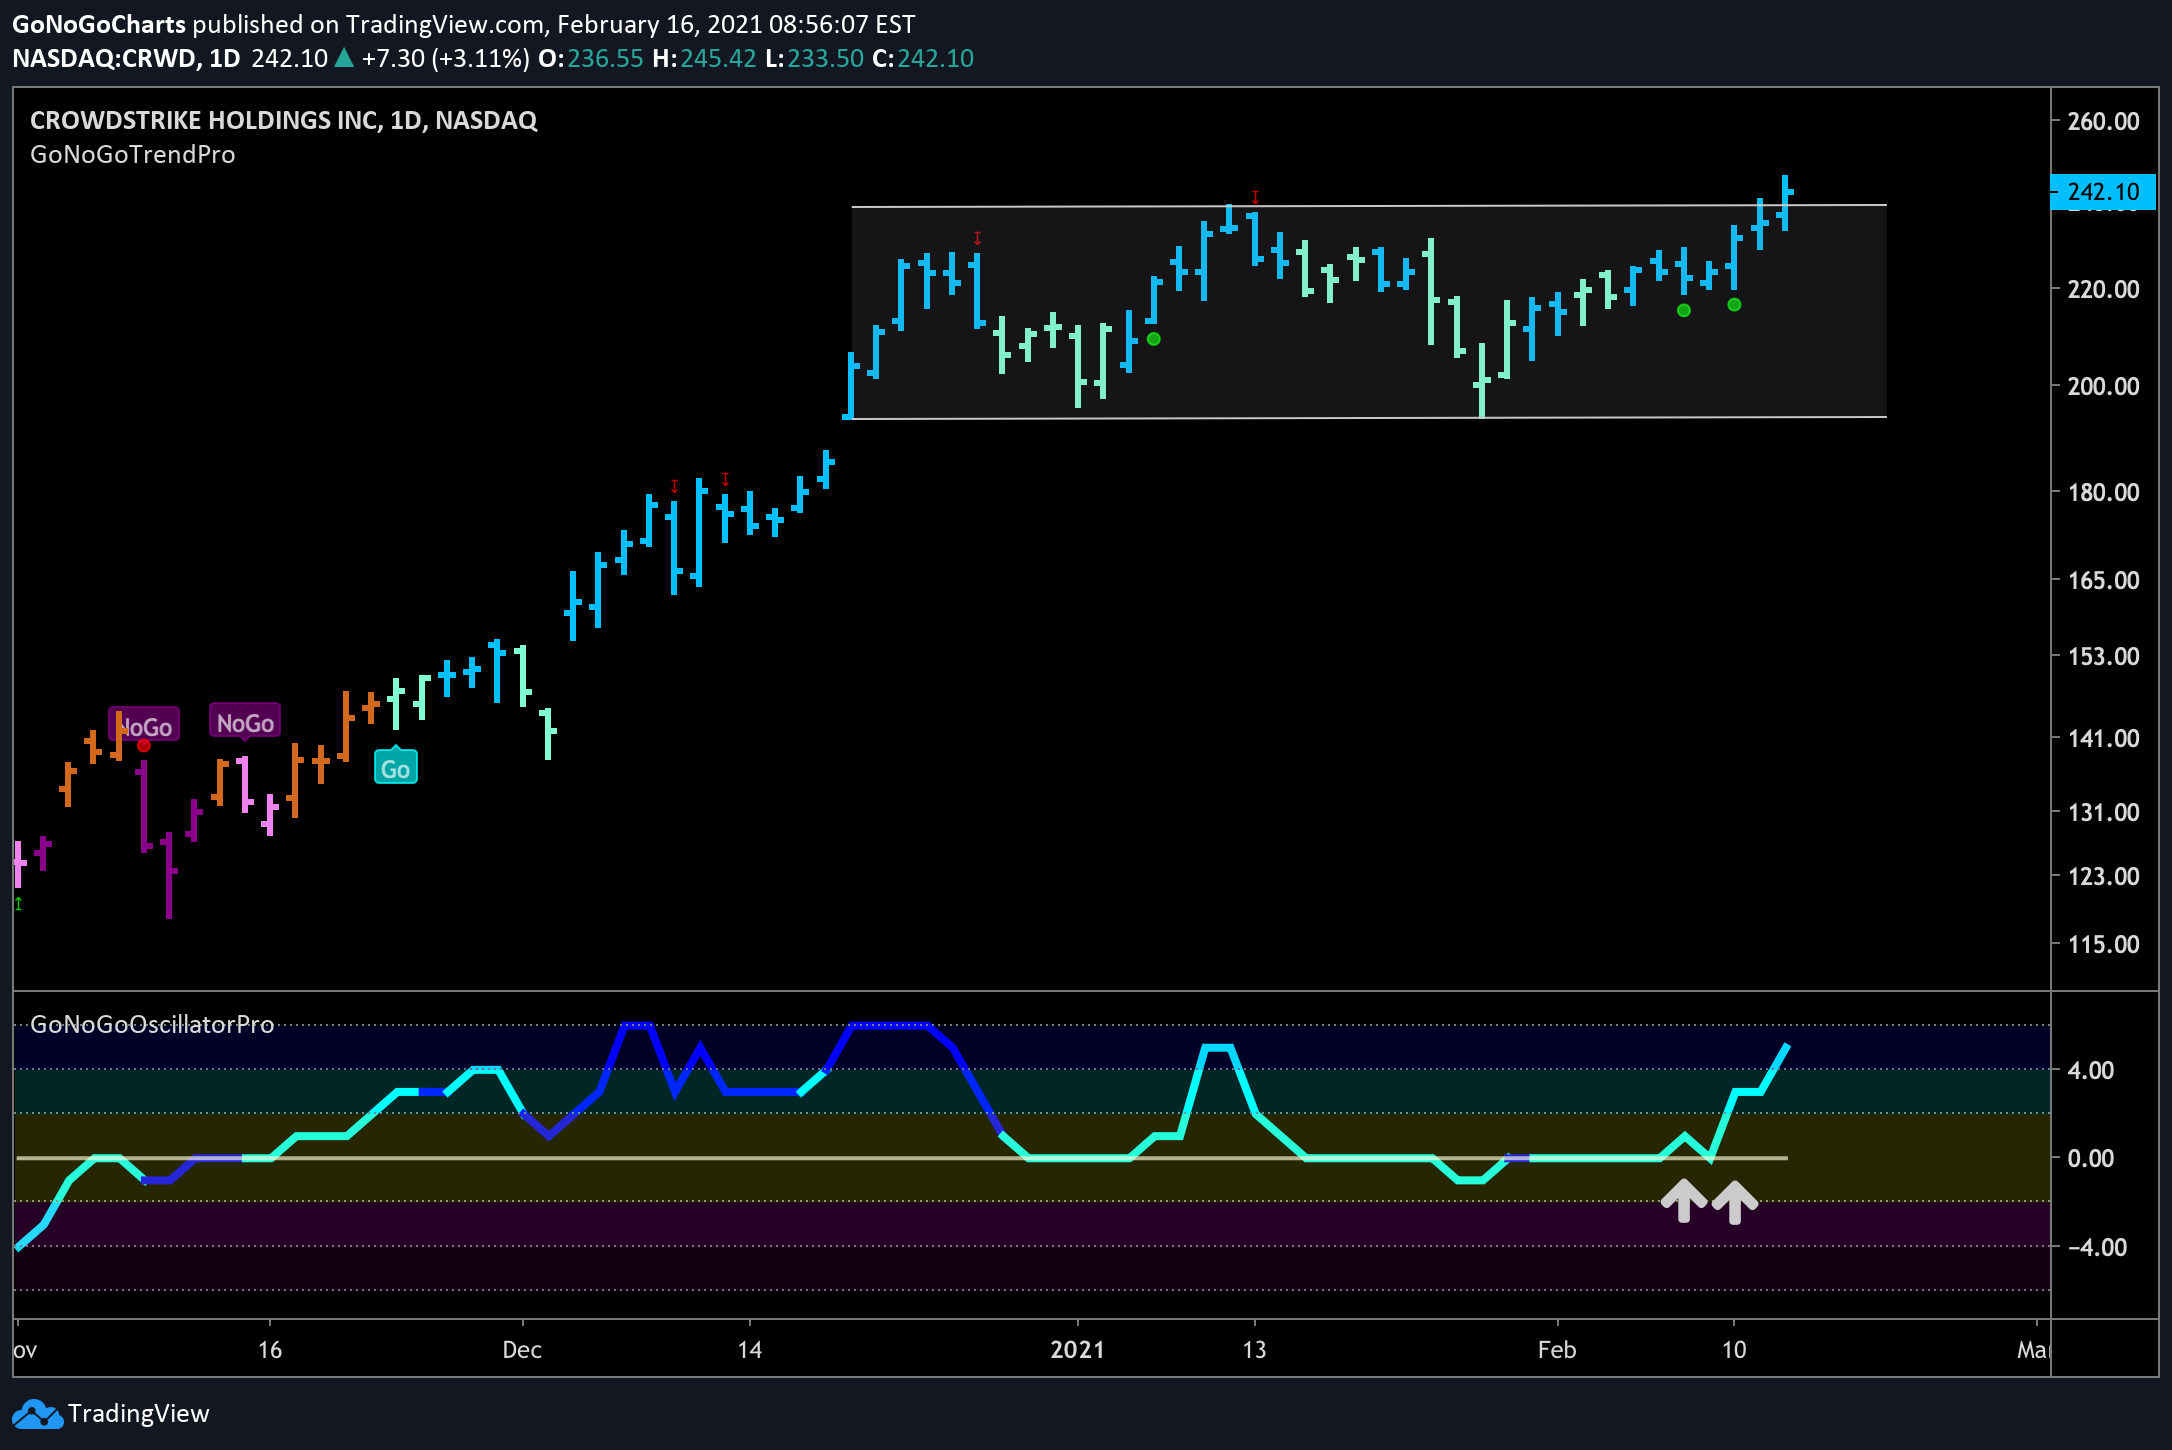The height and width of the screenshot is (1450, 2172).
Task: Click the latest price bar above the range
Action: coord(1786,203)
